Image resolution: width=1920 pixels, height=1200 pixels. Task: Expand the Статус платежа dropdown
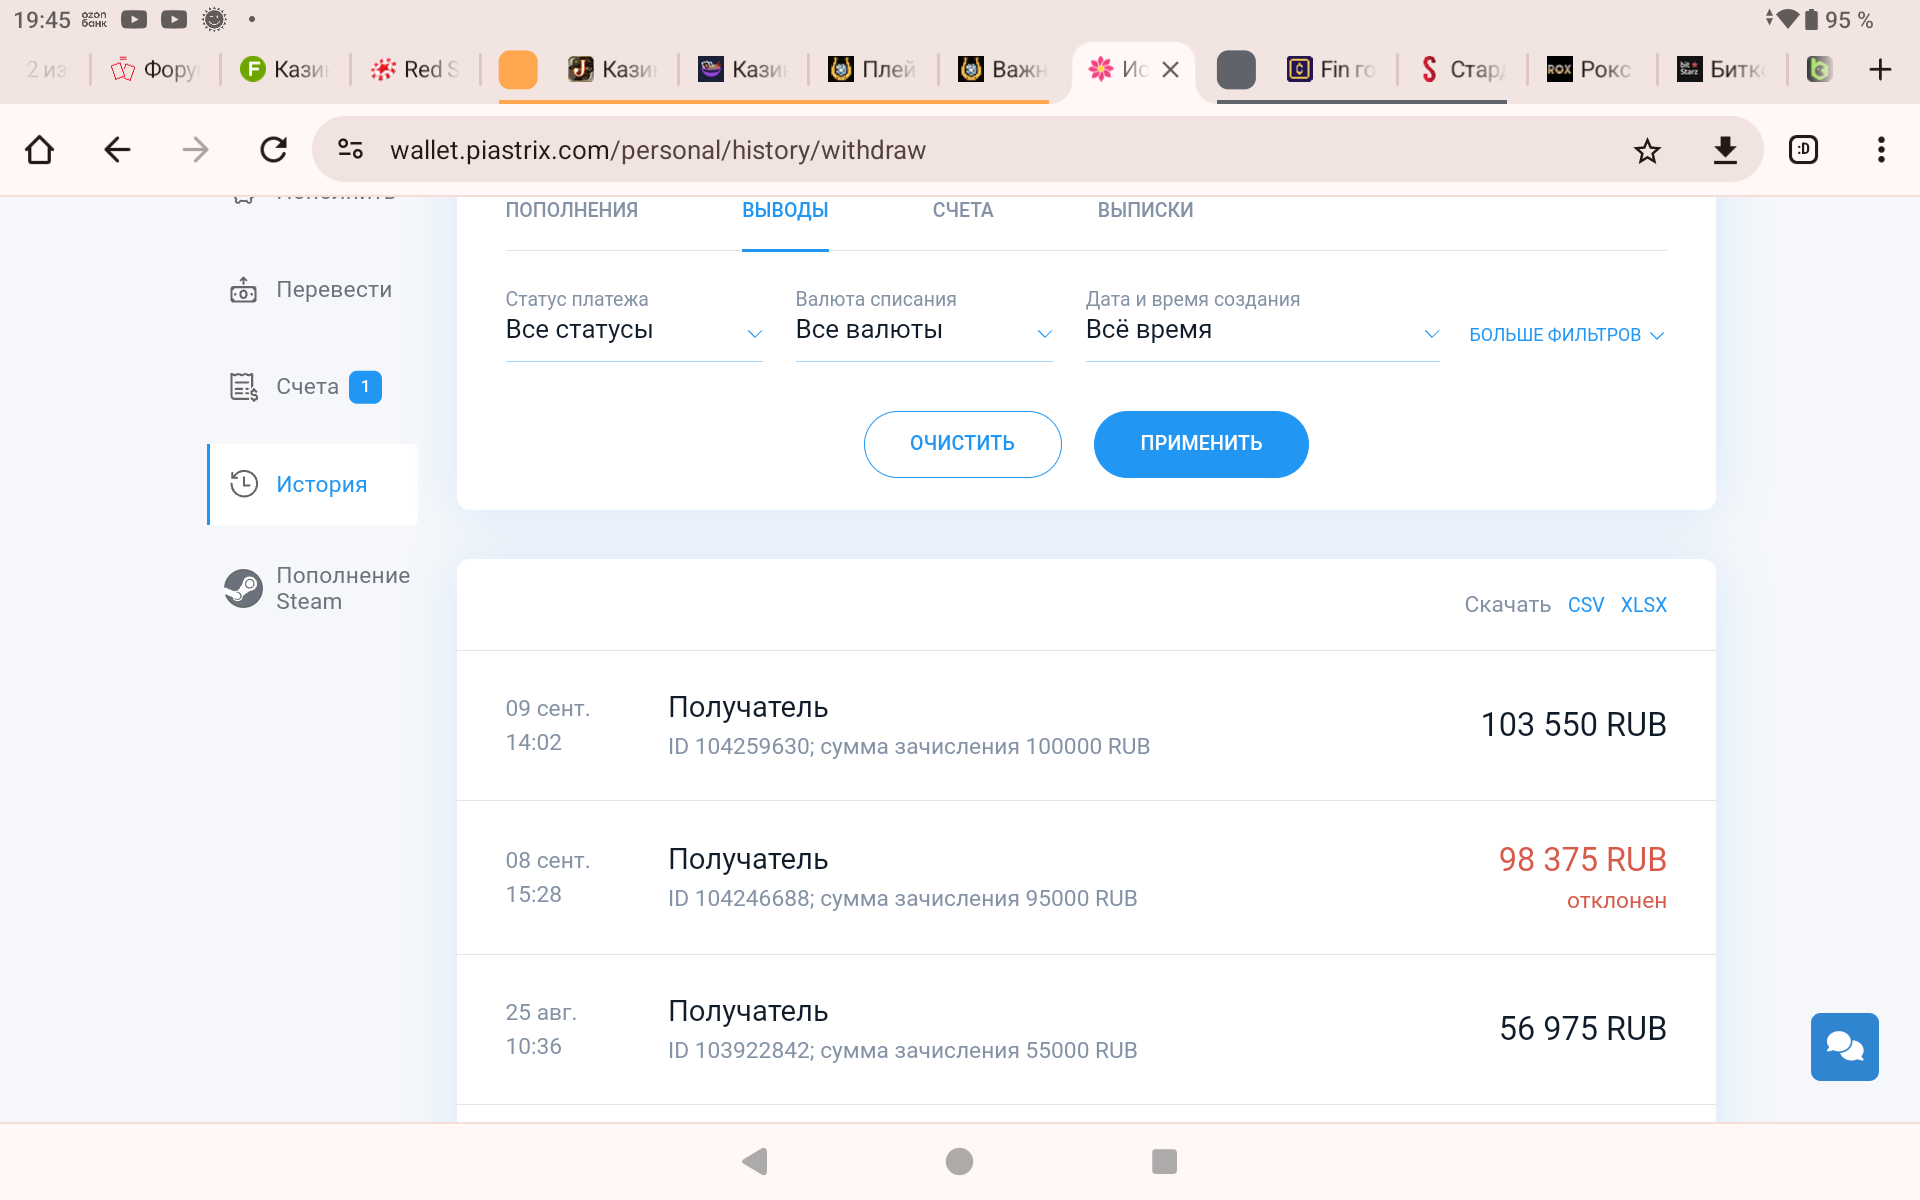(x=633, y=331)
